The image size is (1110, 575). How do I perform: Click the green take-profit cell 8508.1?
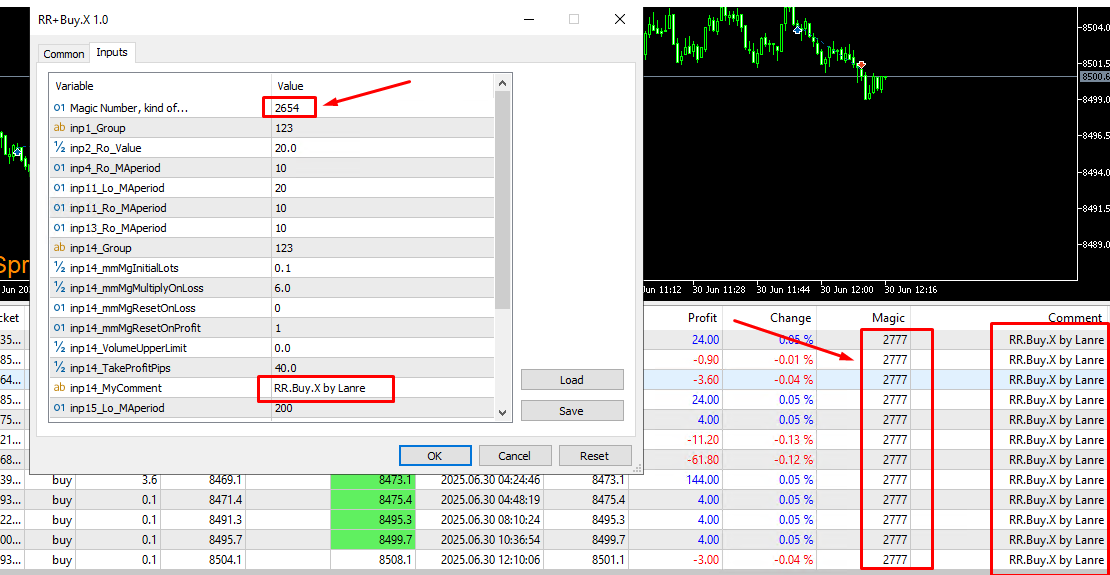coord(373,561)
